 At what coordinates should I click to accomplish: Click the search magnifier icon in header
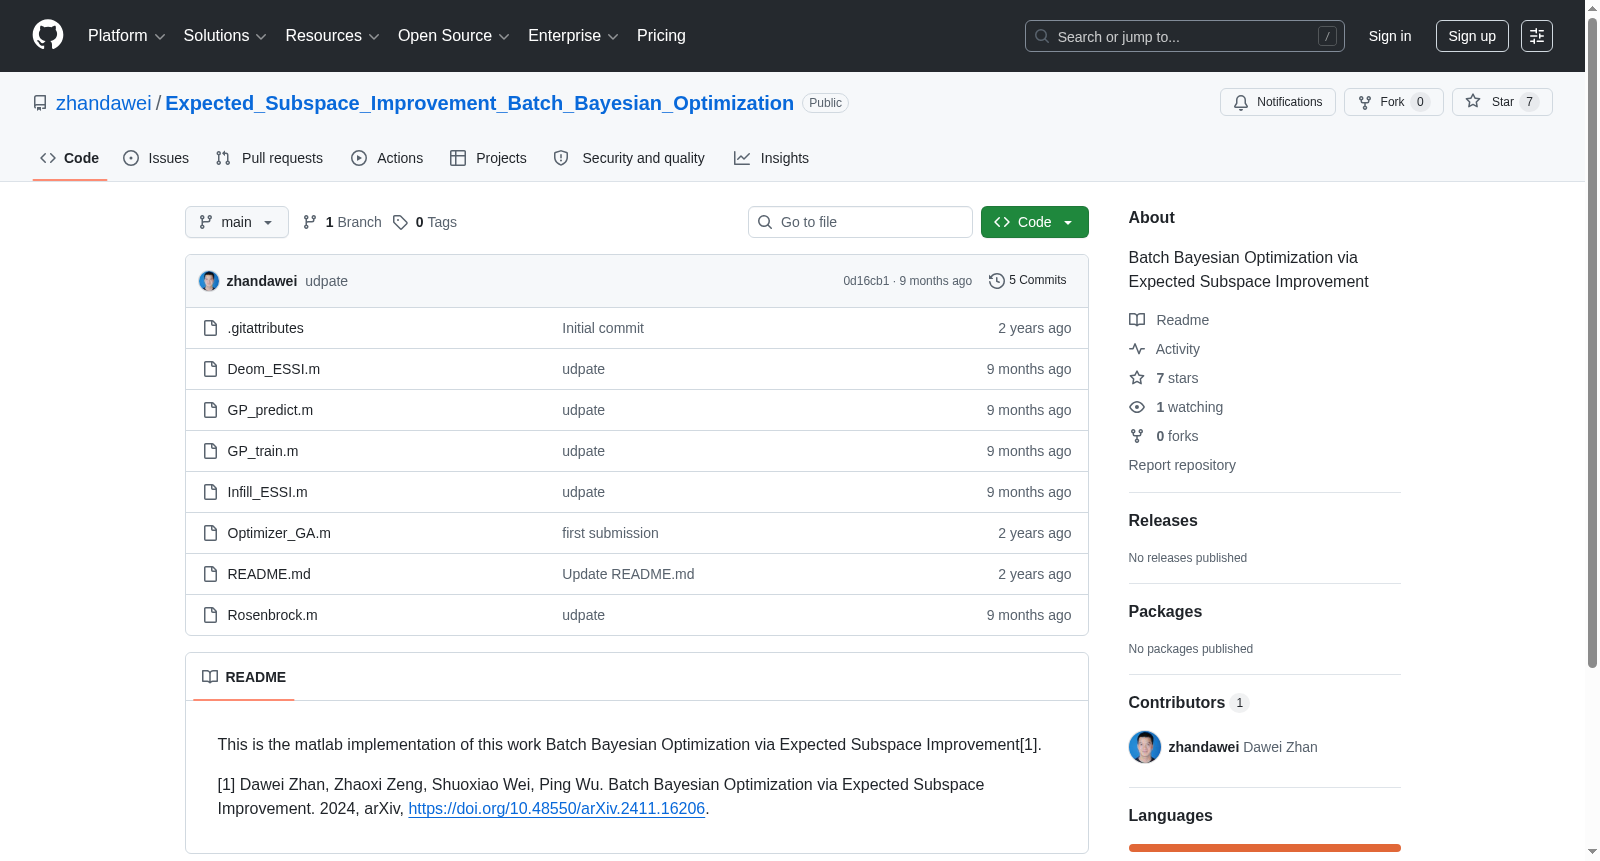[1042, 36]
